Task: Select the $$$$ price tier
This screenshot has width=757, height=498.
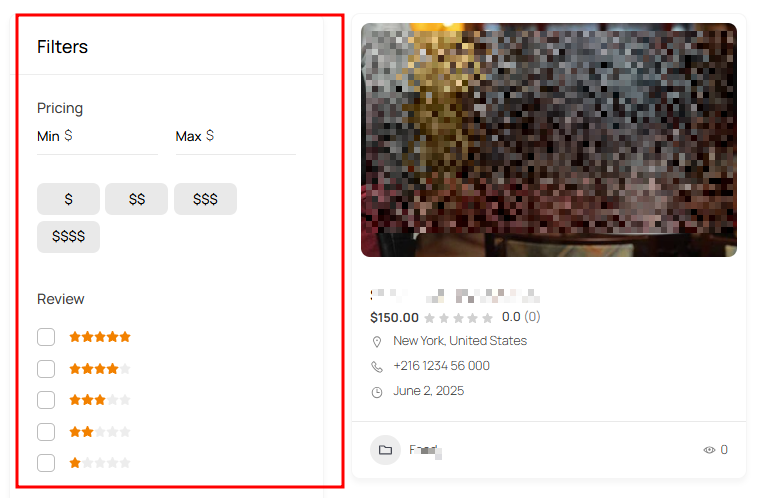Action: 69,237
